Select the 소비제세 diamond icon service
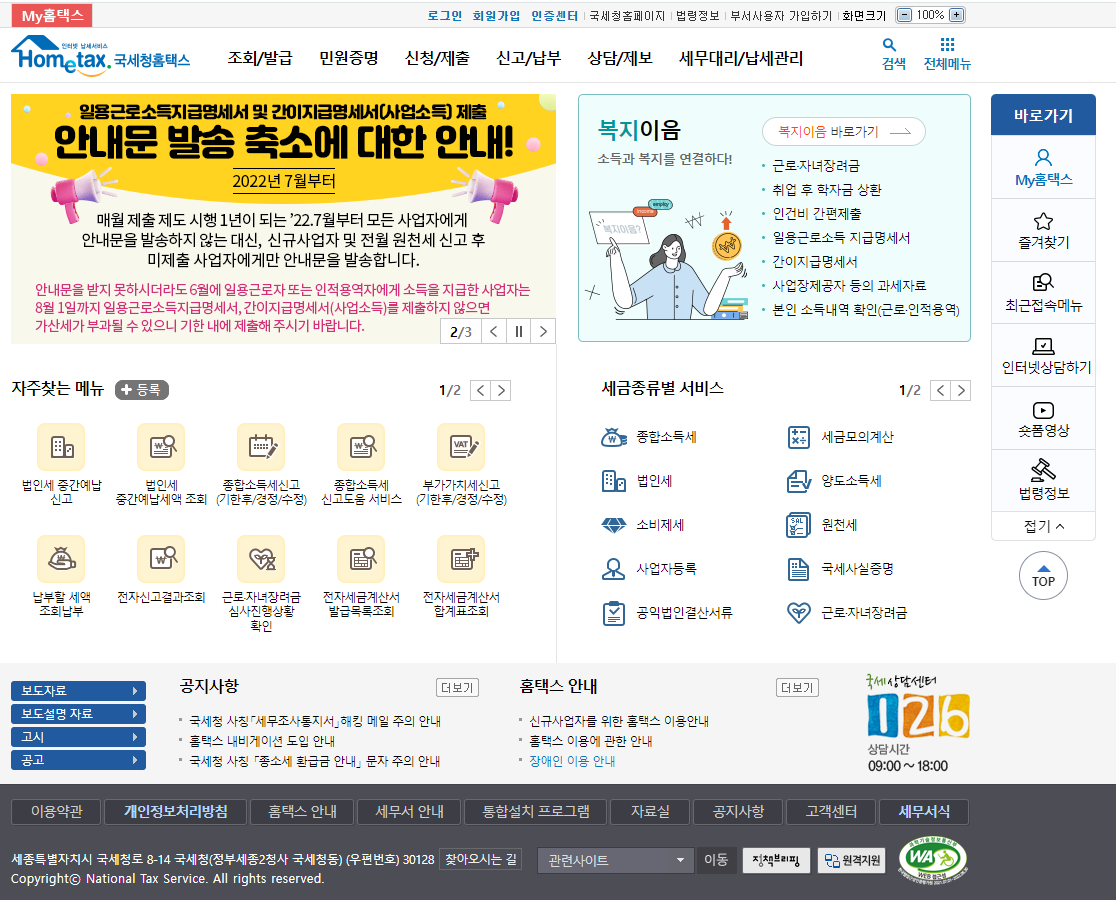1116x916 pixels. (642, 525)
